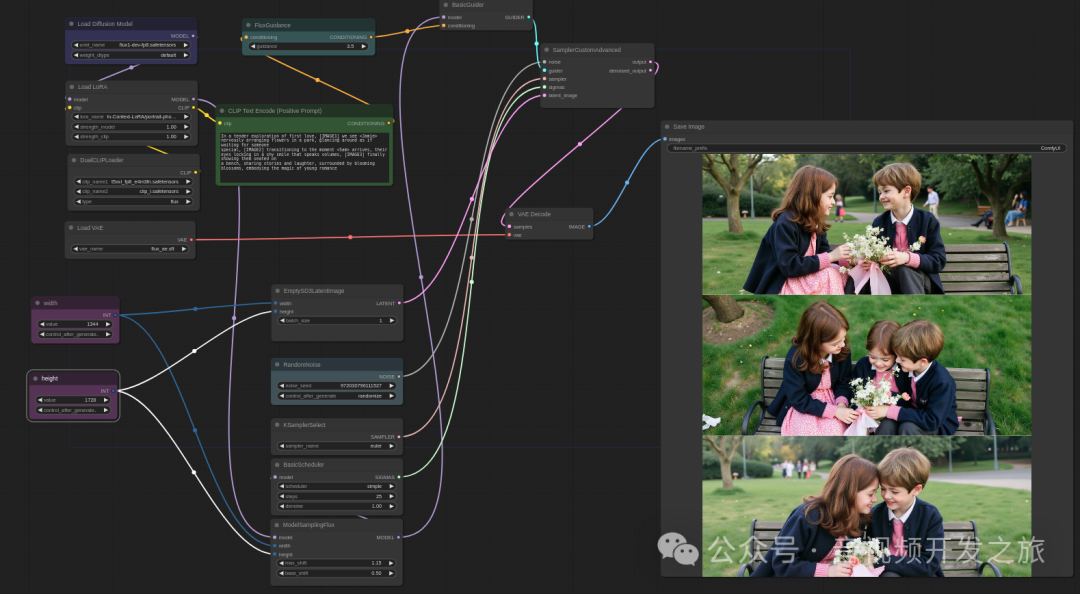This screenshot has width=1080, height=594.
Task: Open the bottom output image thumbnail
Action: (866, 506)
